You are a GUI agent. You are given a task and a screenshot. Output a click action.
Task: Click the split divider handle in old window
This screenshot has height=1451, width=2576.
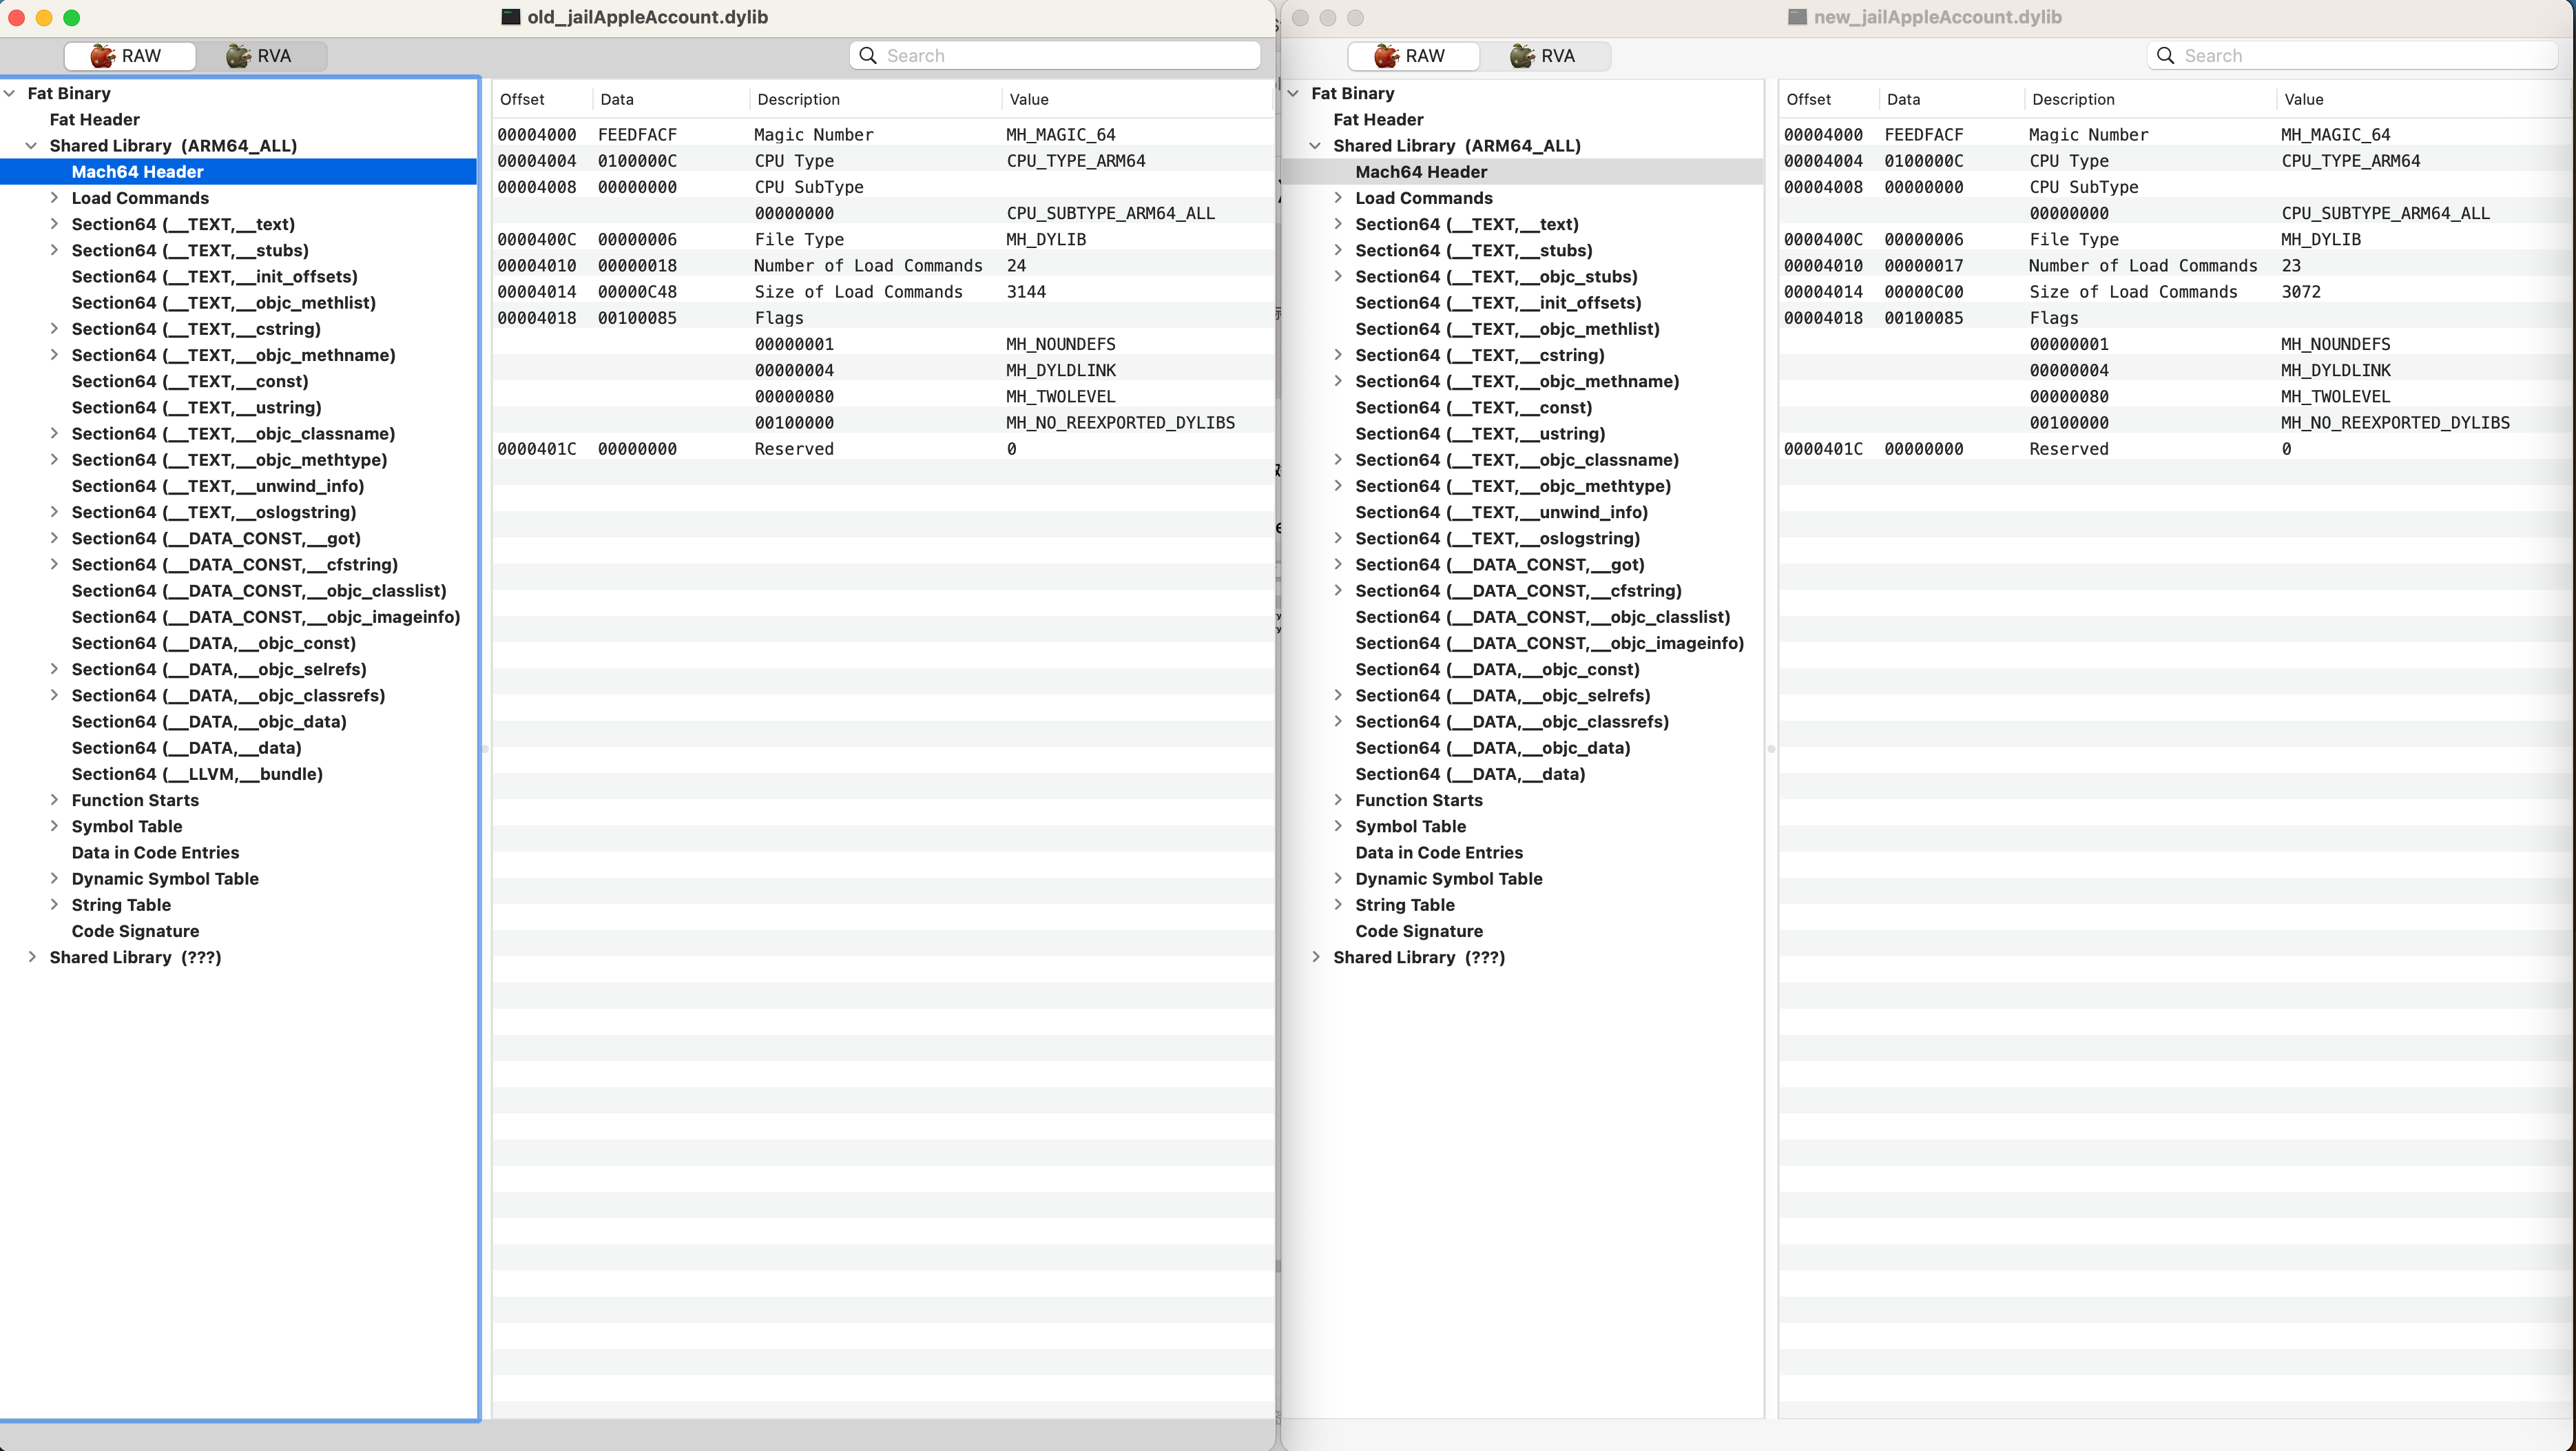pos(485,748)
